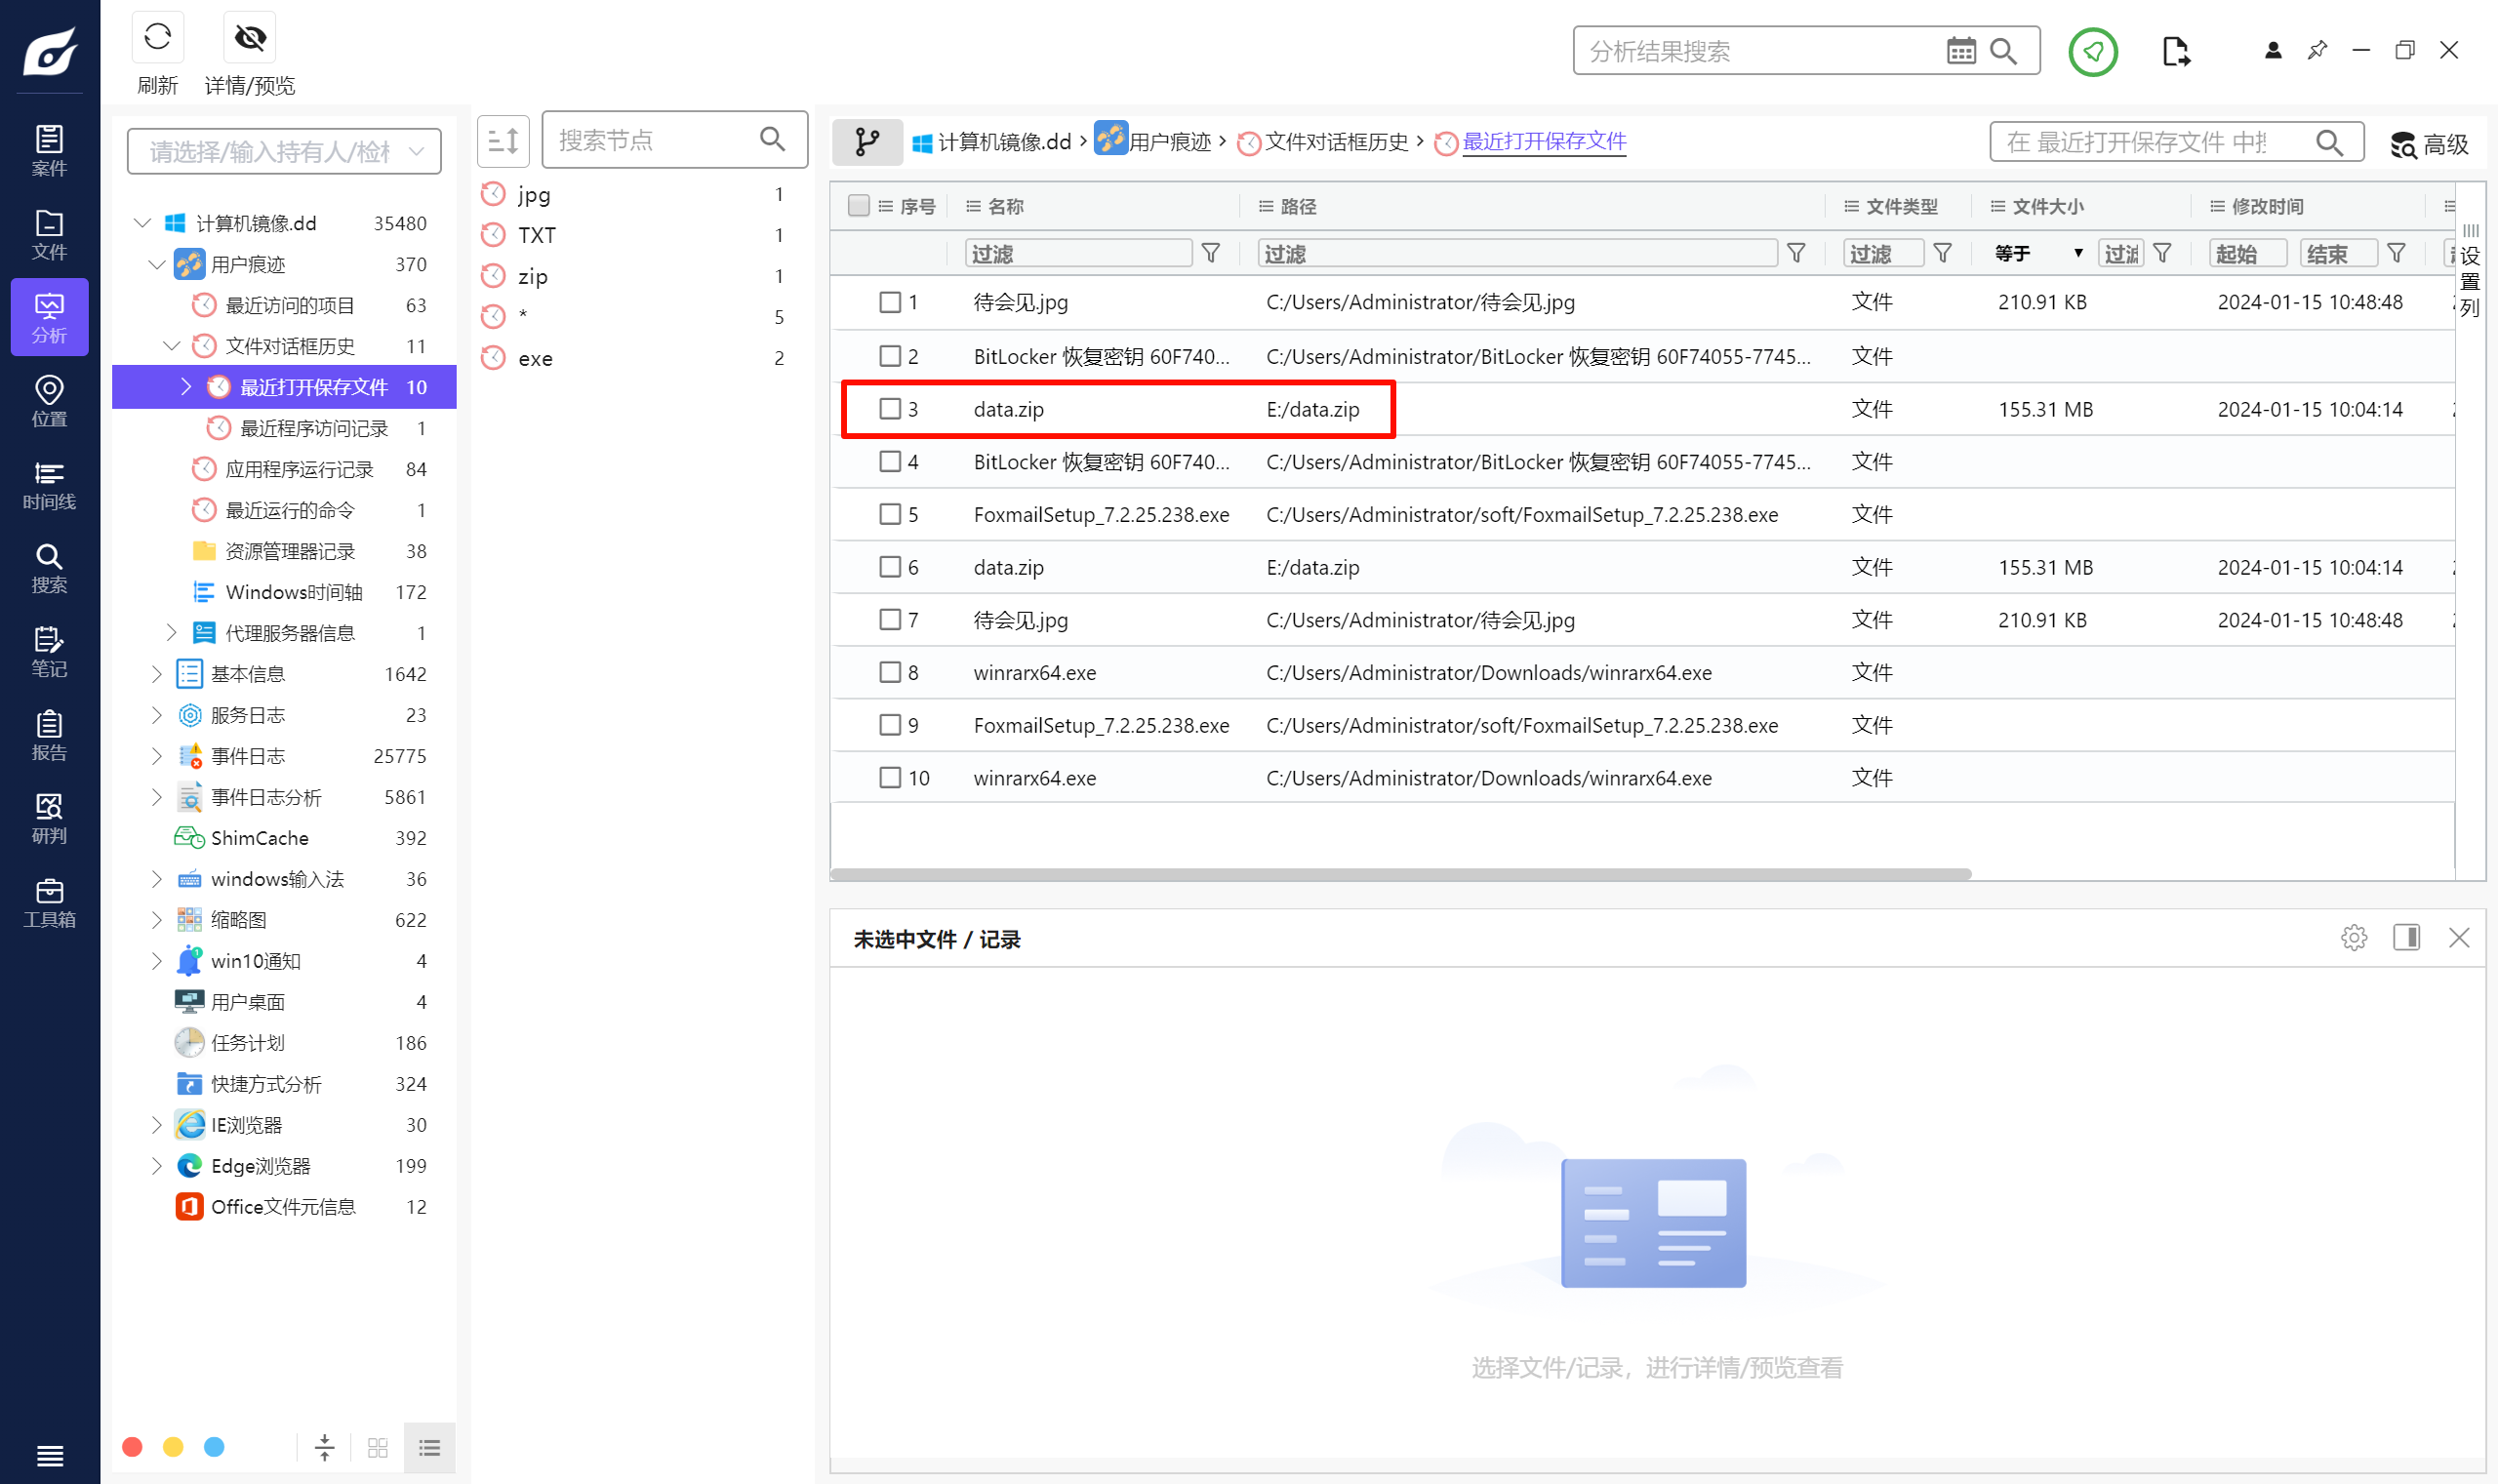Tick checkbox for row 3 data.zip
Screen dimensions: 2498x1484
click(890, 409)
